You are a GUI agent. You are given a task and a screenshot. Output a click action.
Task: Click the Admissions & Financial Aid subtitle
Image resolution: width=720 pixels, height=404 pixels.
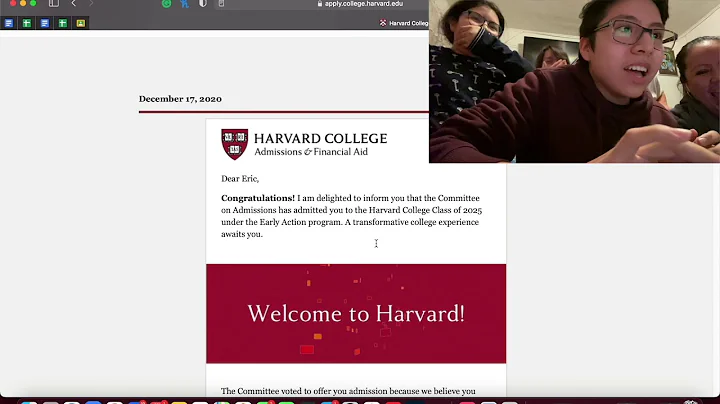[311, 152]
